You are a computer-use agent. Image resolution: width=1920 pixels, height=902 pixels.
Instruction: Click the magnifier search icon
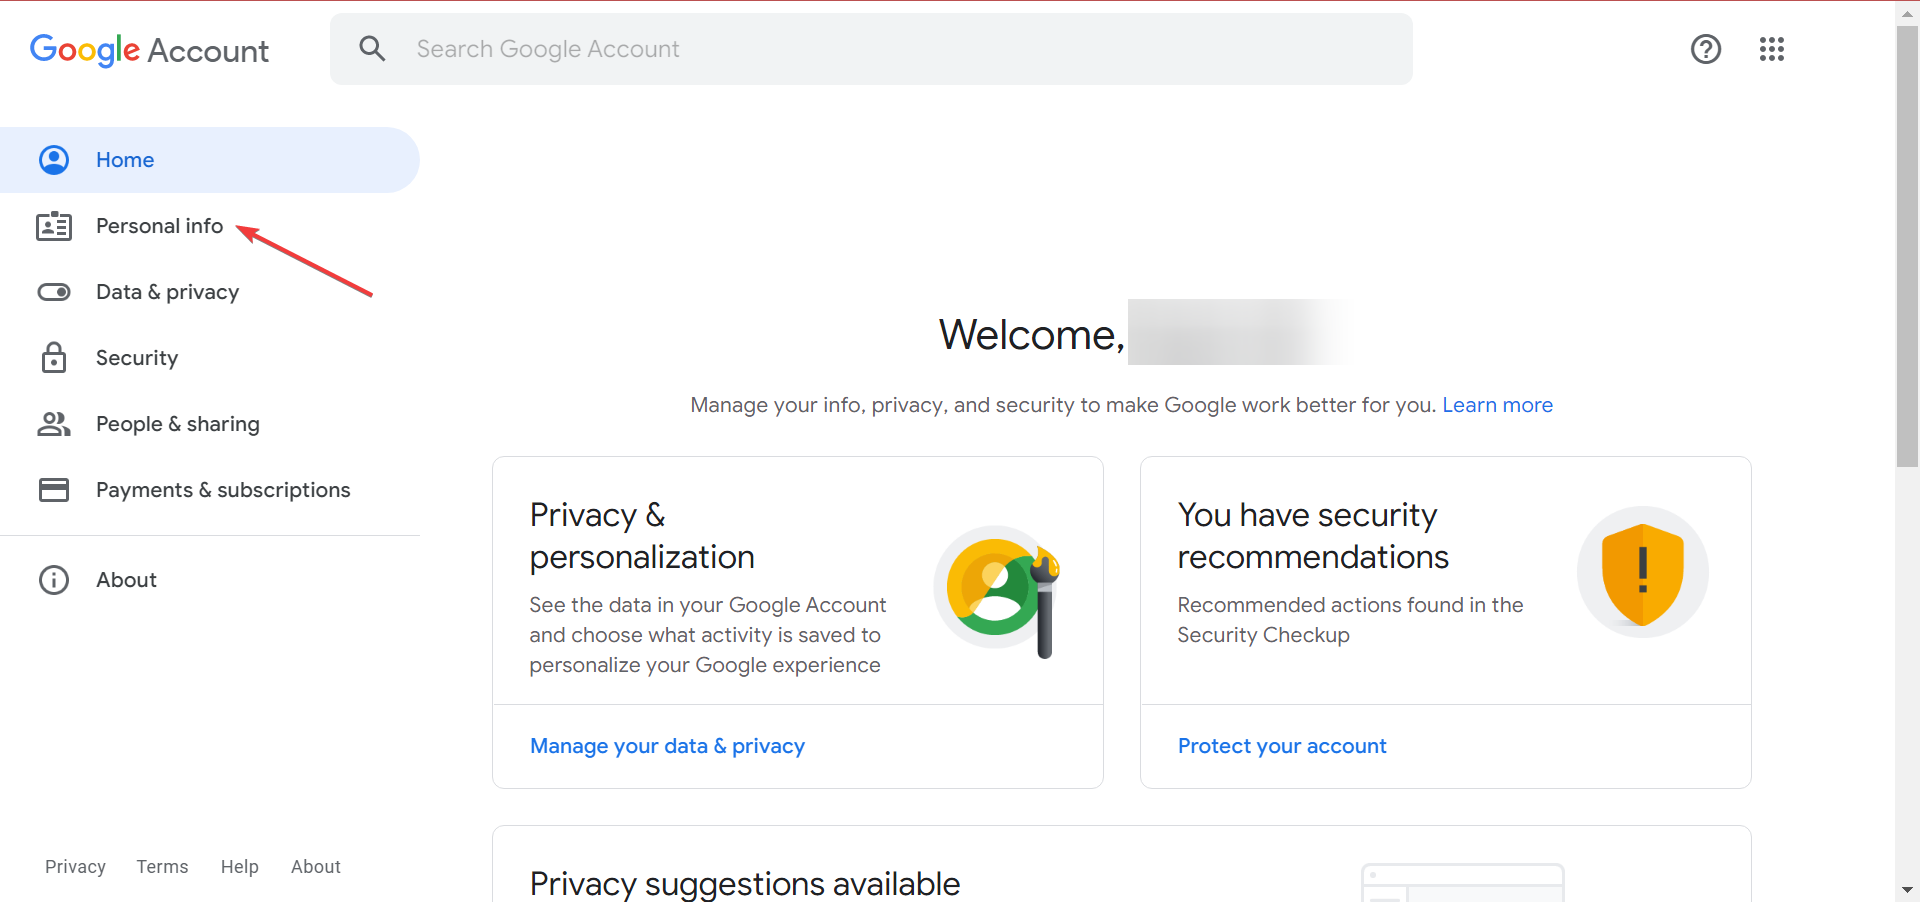[x=372, y=48]
